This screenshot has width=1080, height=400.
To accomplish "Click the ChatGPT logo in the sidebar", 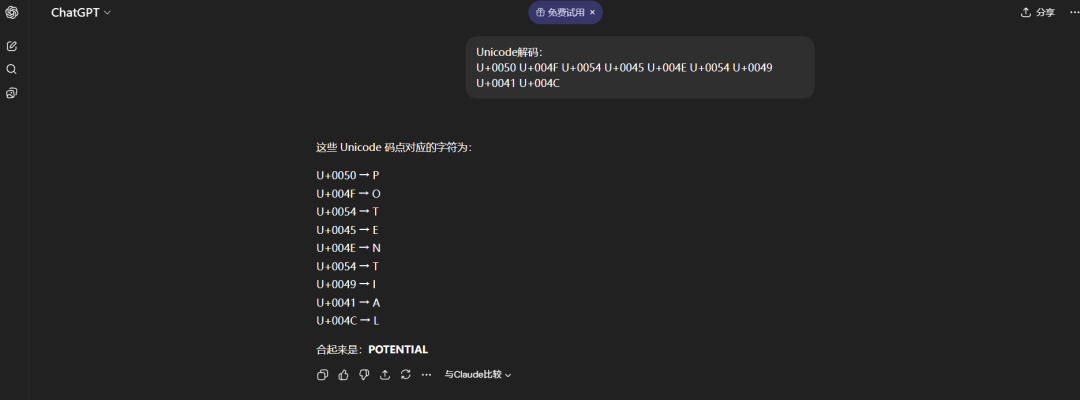I will click(x=12, y=12).
